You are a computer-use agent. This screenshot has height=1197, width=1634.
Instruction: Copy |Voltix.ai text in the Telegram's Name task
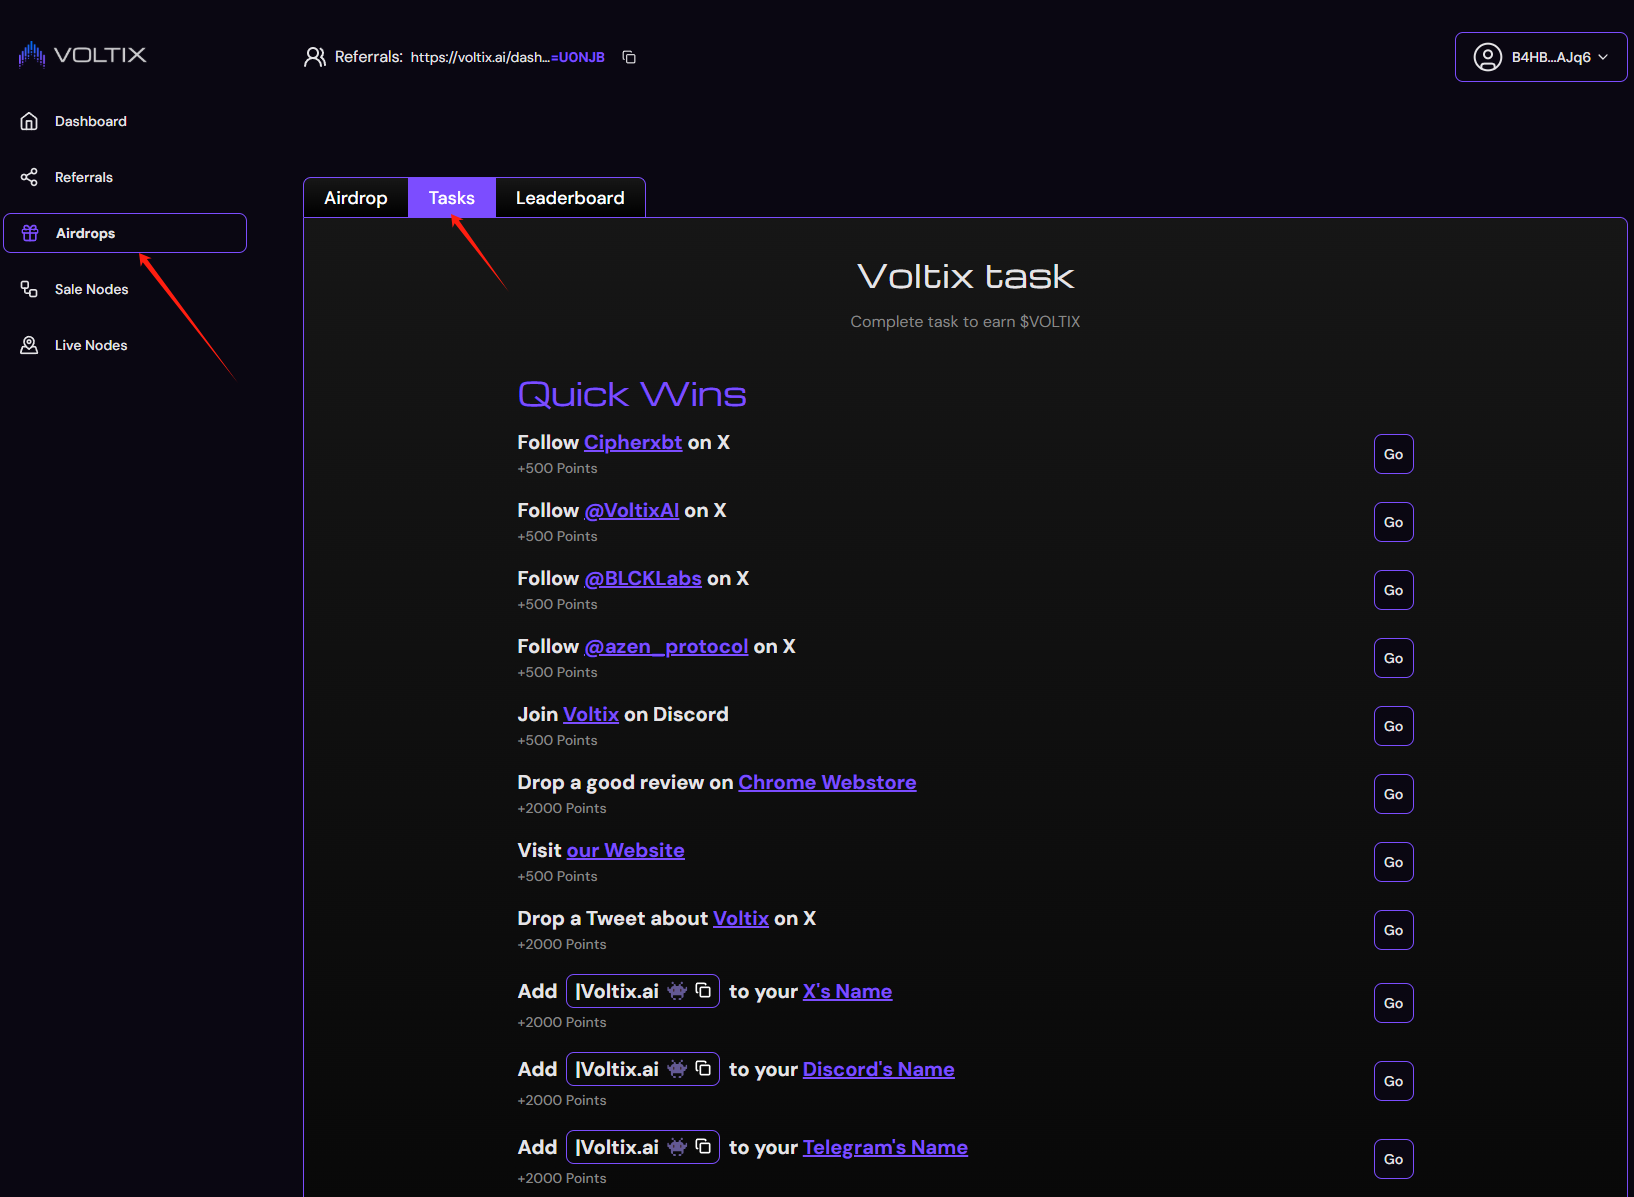(703, 1146)
